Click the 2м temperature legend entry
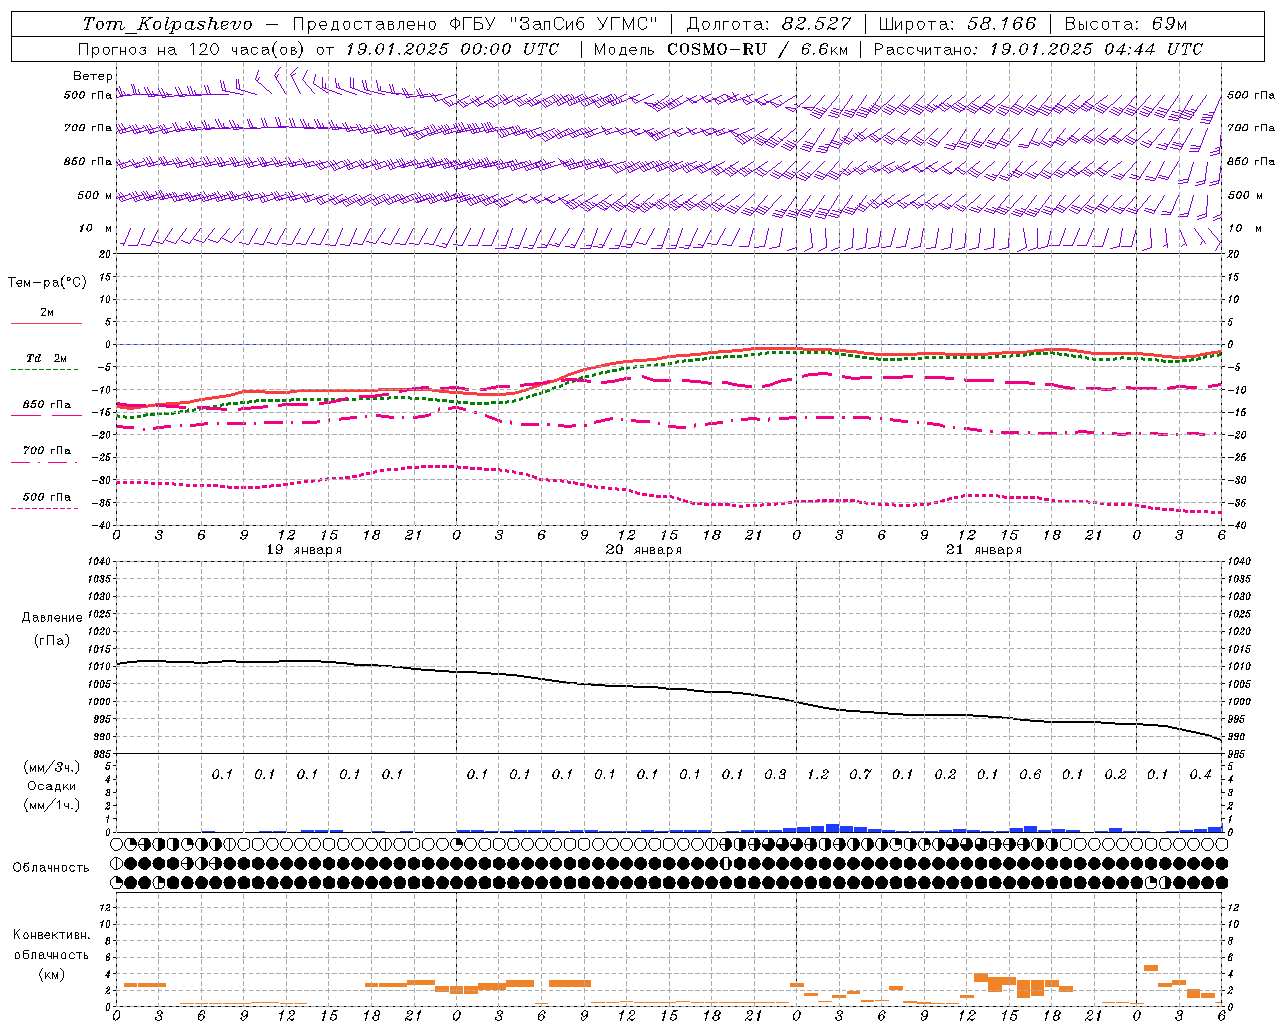This screenshot has width=1280, height=1024. [x=47, y=313]
